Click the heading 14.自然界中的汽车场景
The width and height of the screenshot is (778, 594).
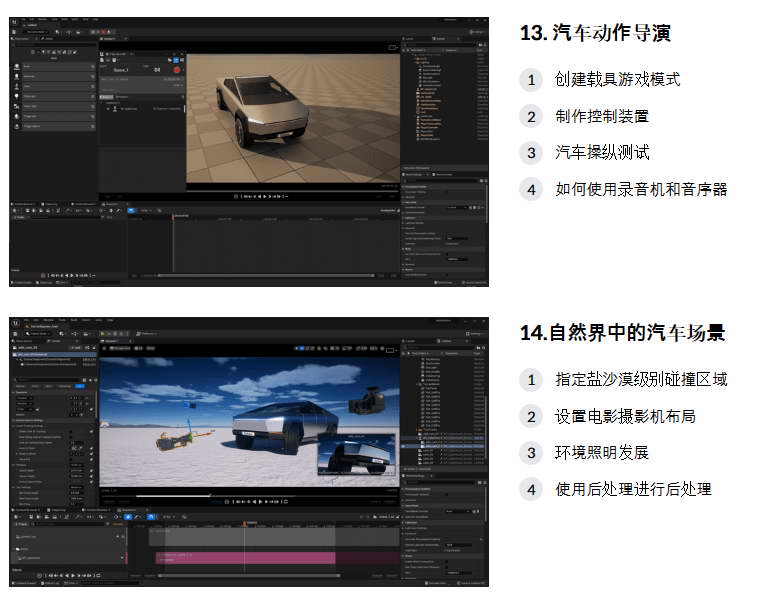[x=622, y=332]
